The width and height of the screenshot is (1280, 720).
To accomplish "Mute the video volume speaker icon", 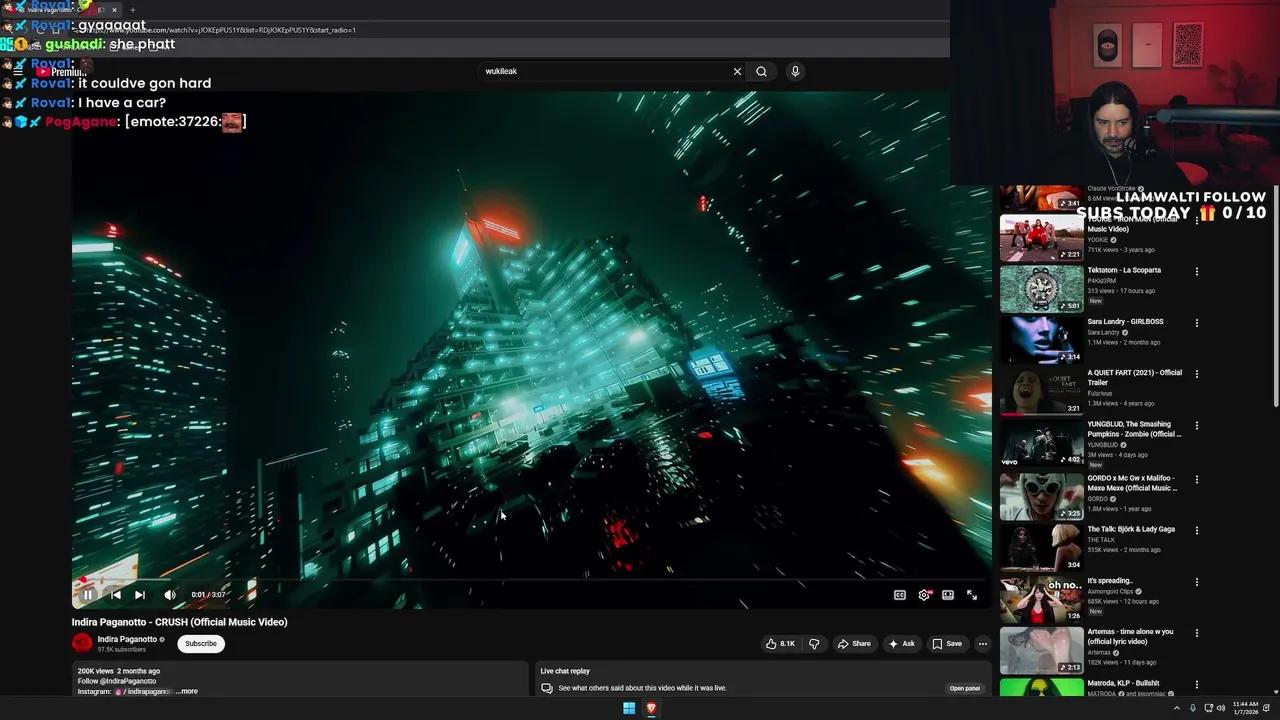I will [170, 595].
